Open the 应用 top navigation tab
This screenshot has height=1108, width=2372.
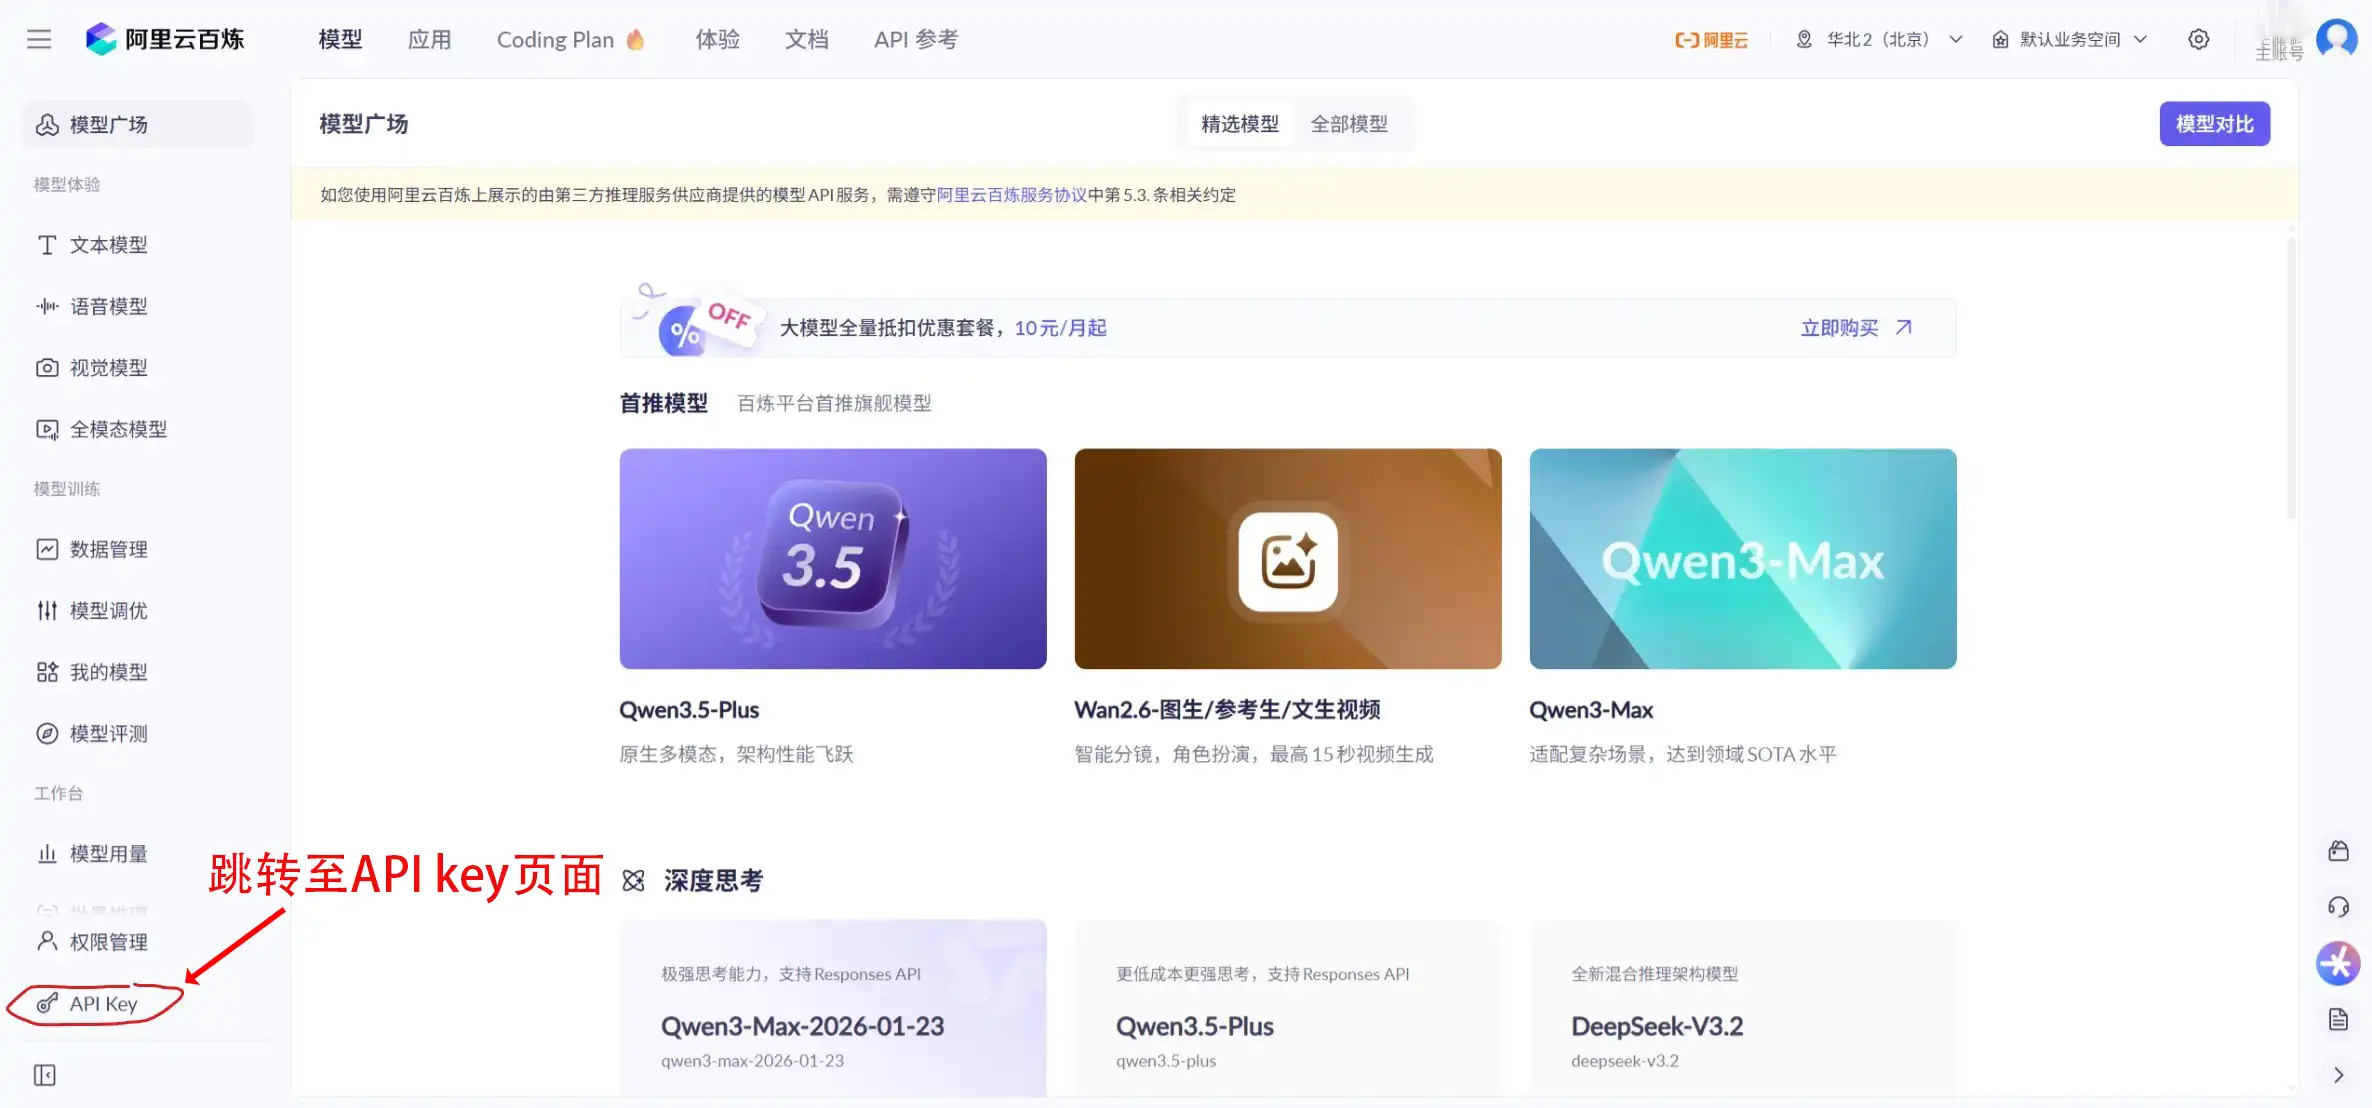(x=430, y=39)
